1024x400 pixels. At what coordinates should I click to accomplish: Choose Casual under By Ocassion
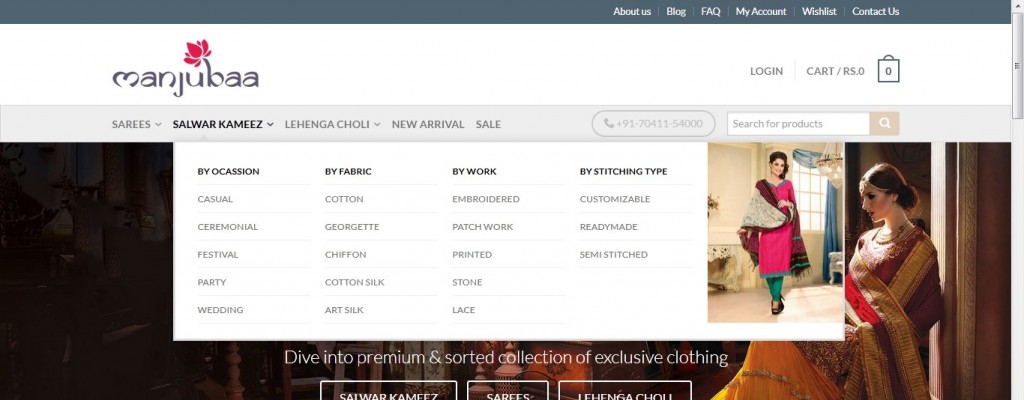pos(215,199)
